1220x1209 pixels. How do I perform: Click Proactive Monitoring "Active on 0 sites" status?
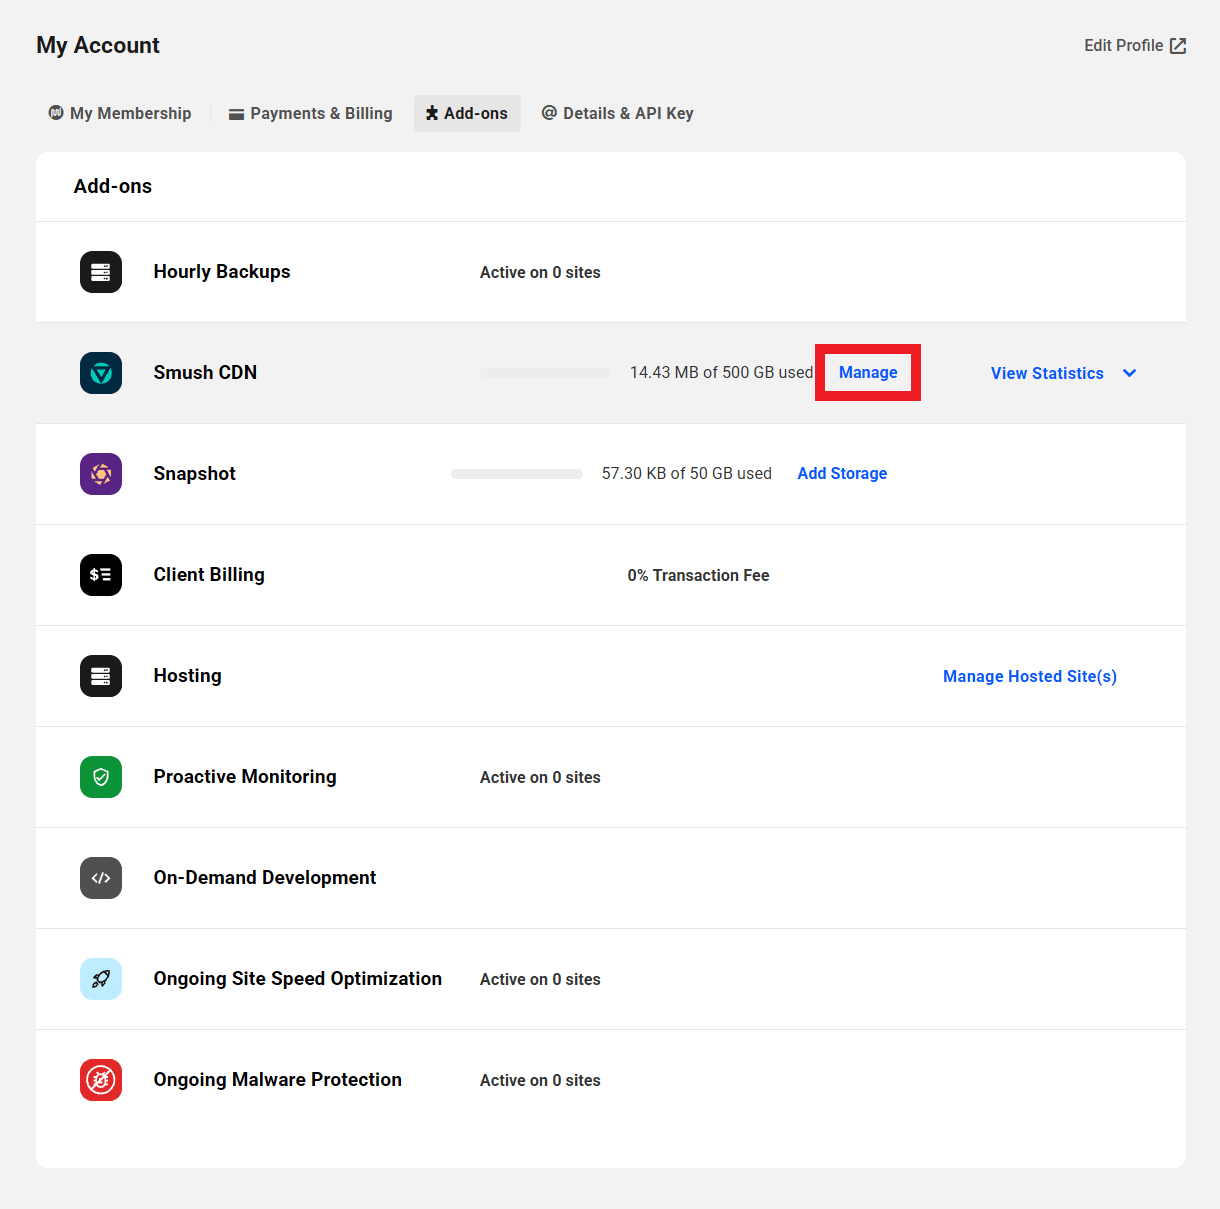coord(540,778)
